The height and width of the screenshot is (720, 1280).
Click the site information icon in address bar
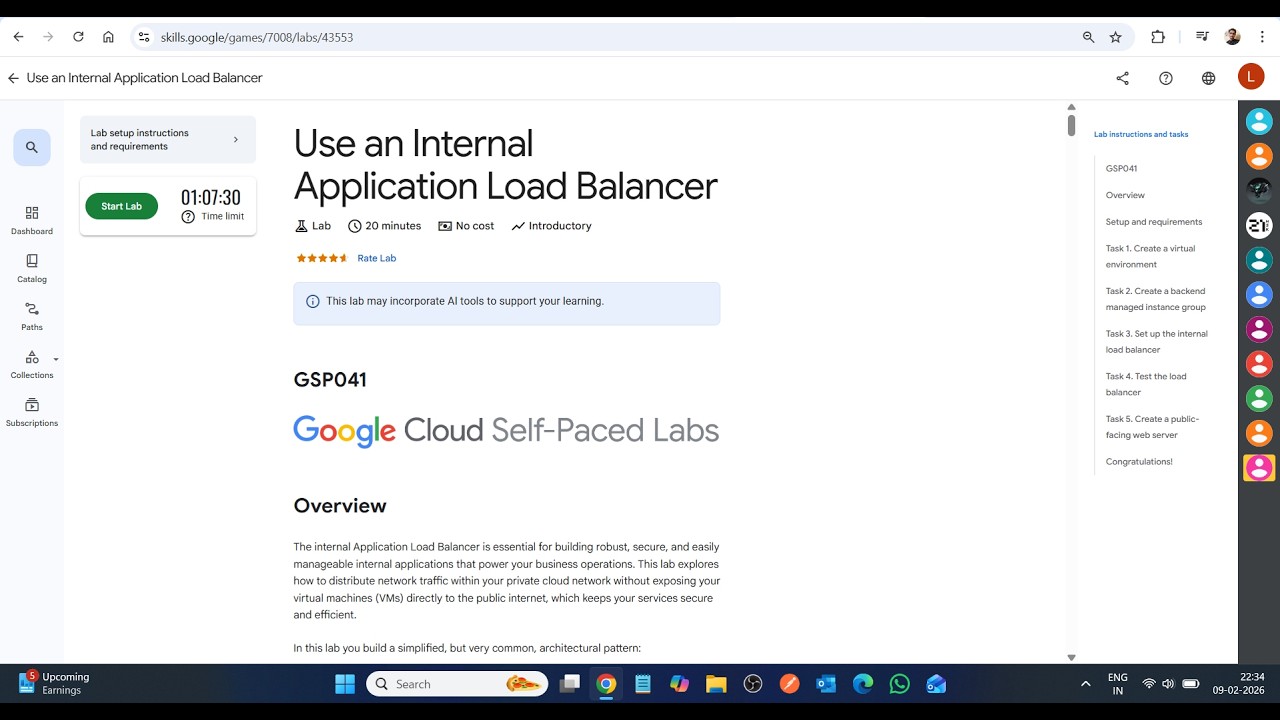(144, 37)
